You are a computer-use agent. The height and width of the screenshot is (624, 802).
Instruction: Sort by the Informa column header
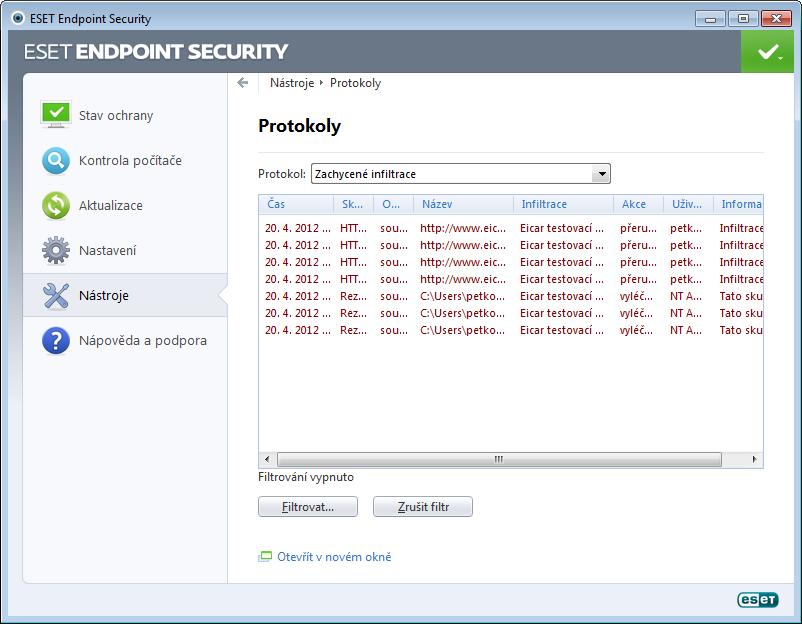click(739, 204)
